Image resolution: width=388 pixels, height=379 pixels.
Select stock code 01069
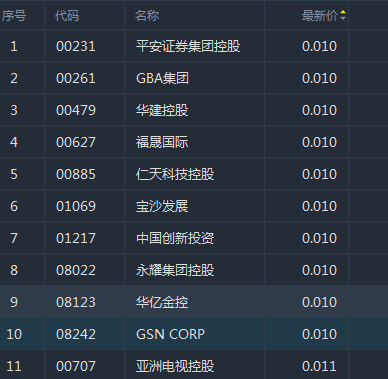tap(76, 206)
